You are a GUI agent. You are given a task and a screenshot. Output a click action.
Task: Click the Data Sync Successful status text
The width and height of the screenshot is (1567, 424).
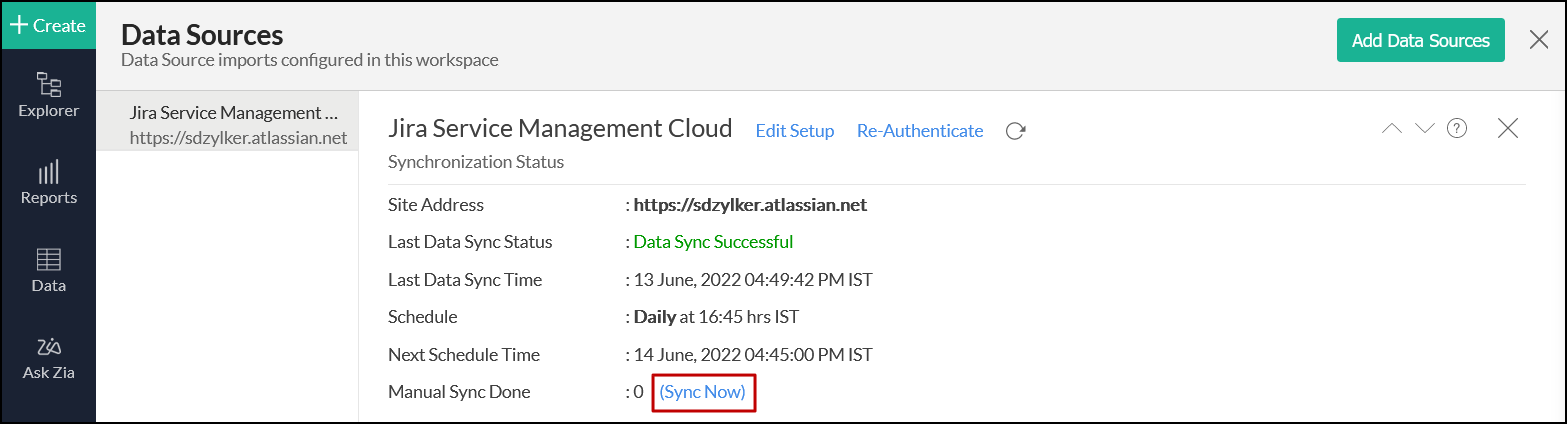click(713, 242)
